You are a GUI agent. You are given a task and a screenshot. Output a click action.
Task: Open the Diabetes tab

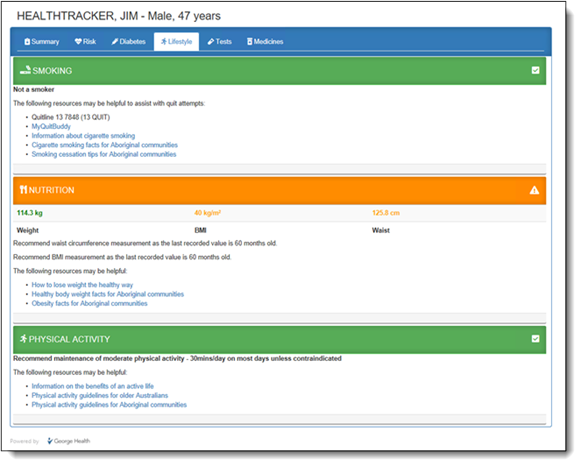tap(128, 42)
